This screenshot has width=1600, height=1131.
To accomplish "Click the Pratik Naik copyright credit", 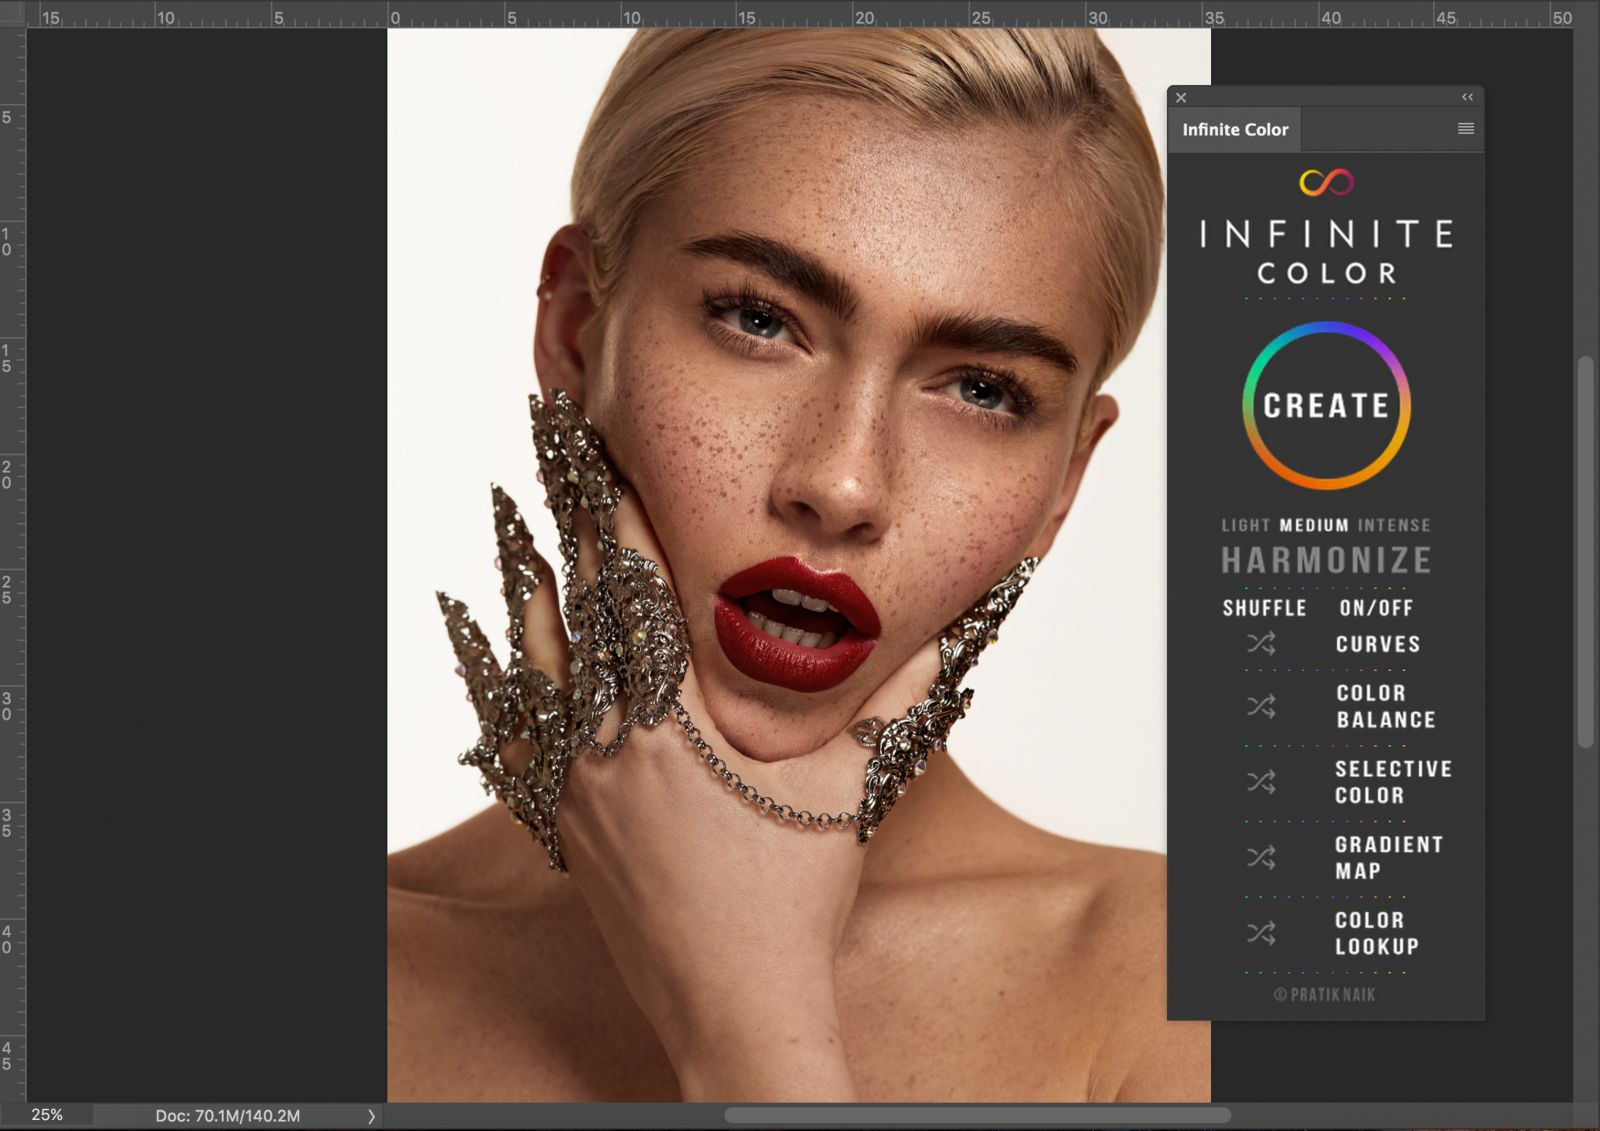I will [1325, 993].
